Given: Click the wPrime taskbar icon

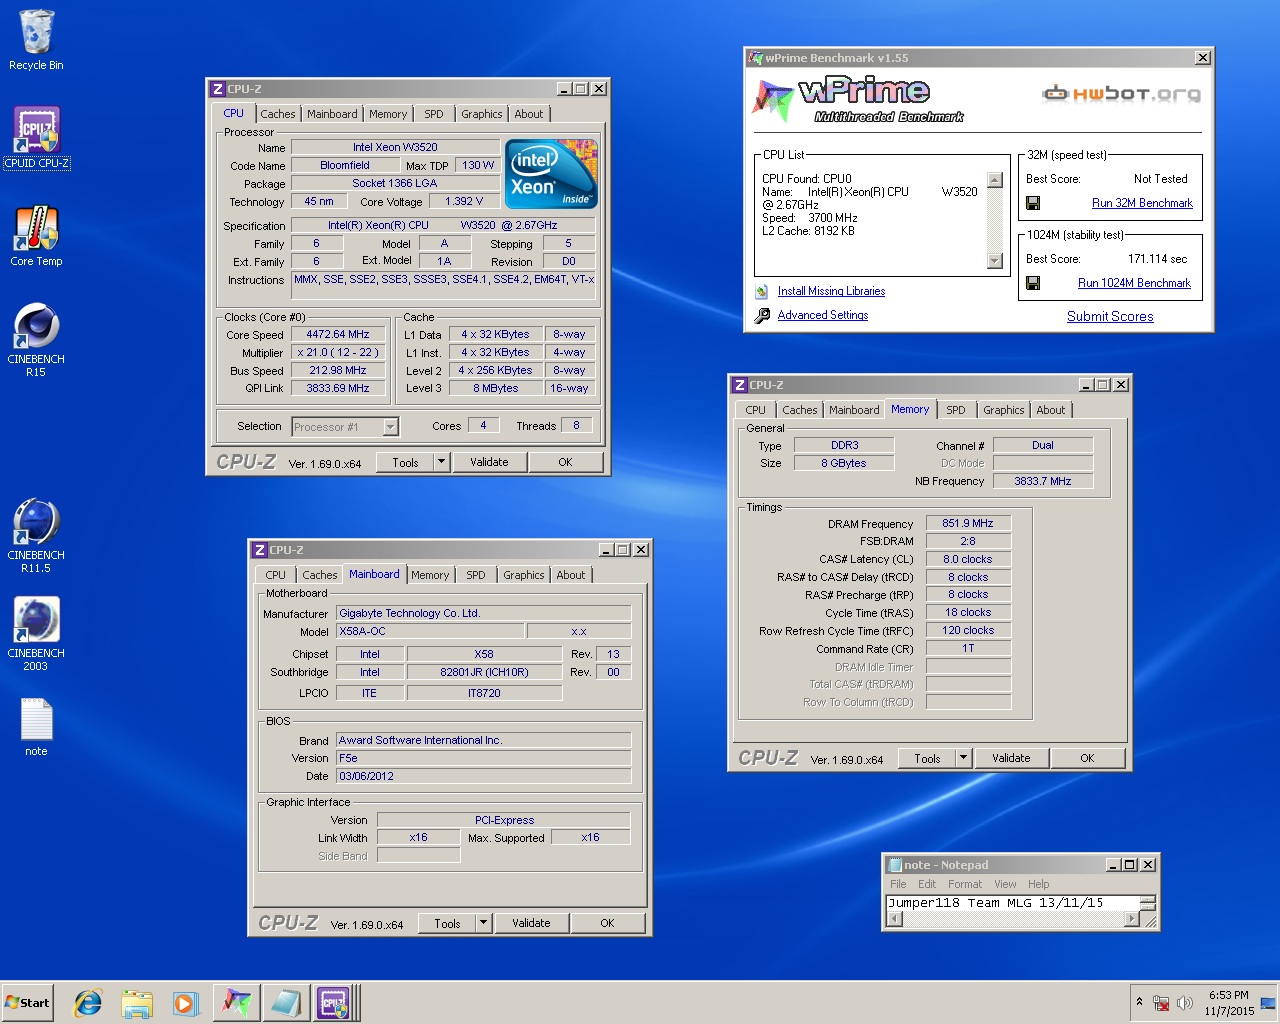Looking at the screenshot, I should [237, 1003].
